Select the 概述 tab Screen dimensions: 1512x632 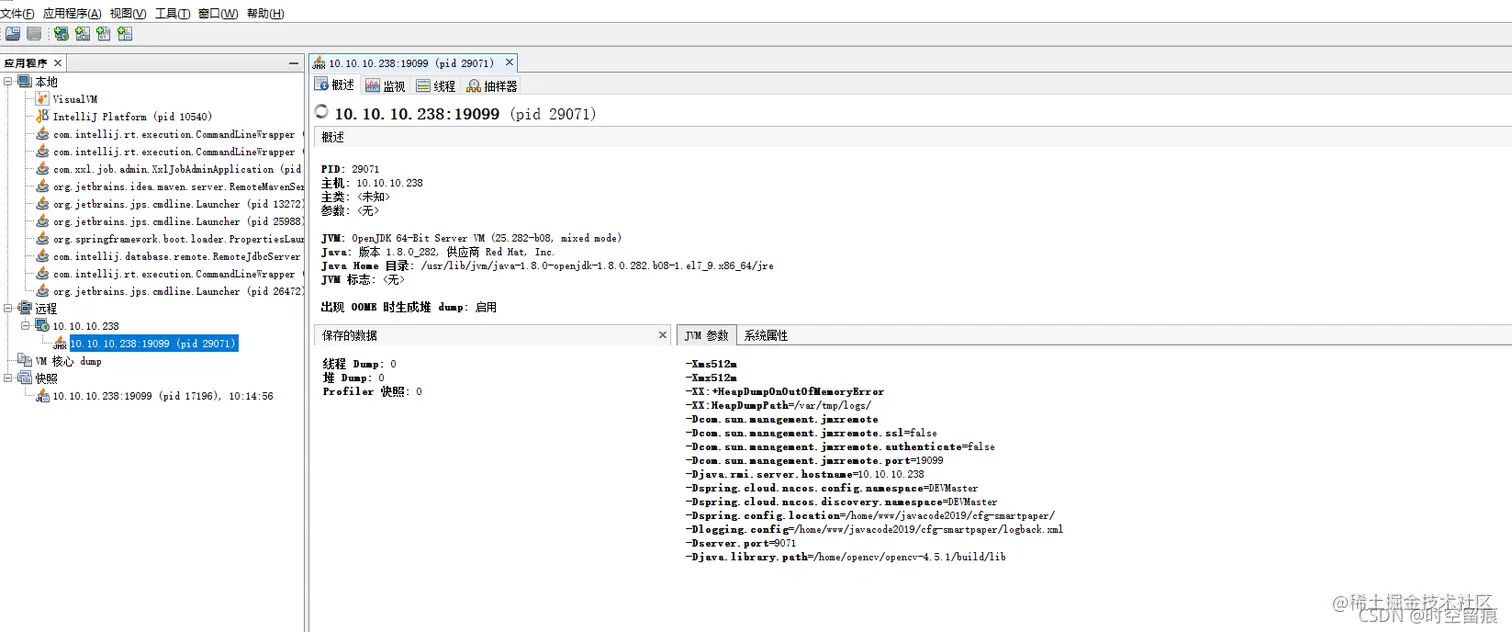[335, 85]
